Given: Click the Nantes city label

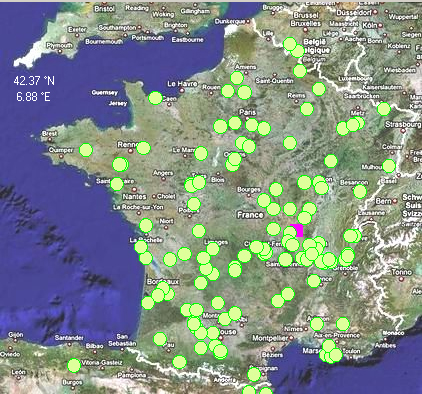Looking at the screenshot, I should click(134, 197).
